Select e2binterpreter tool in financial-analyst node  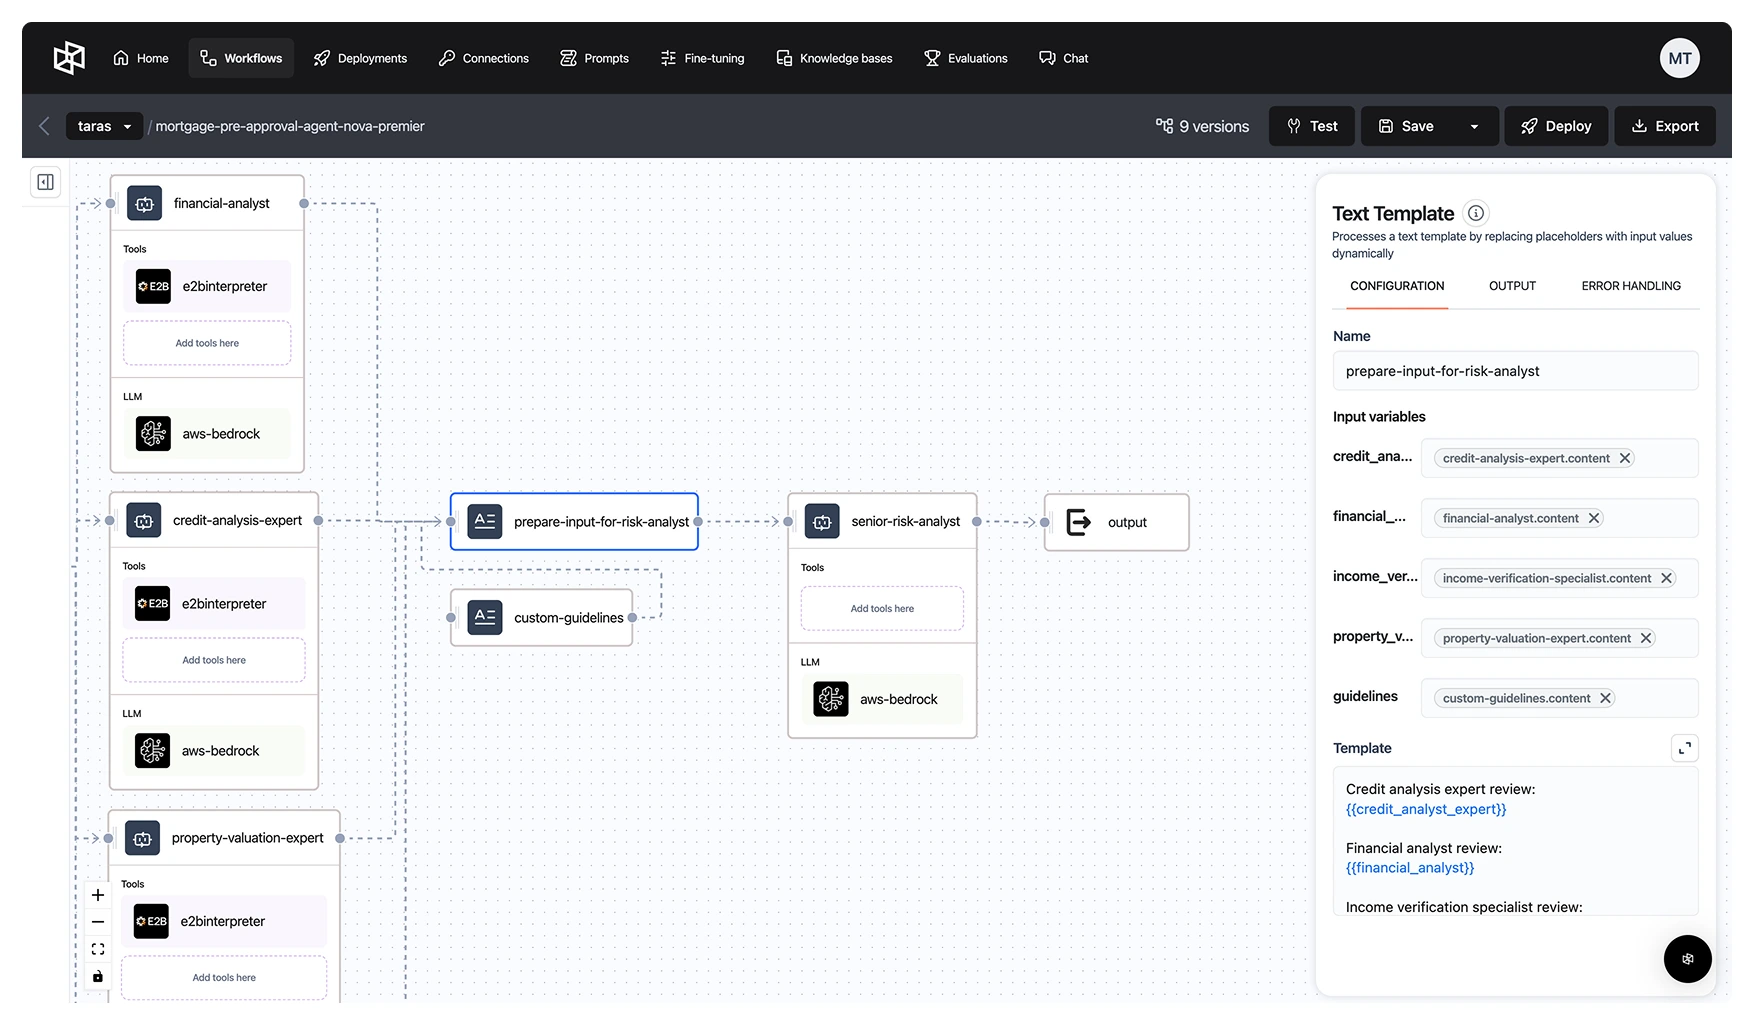[x=207, y=286]
